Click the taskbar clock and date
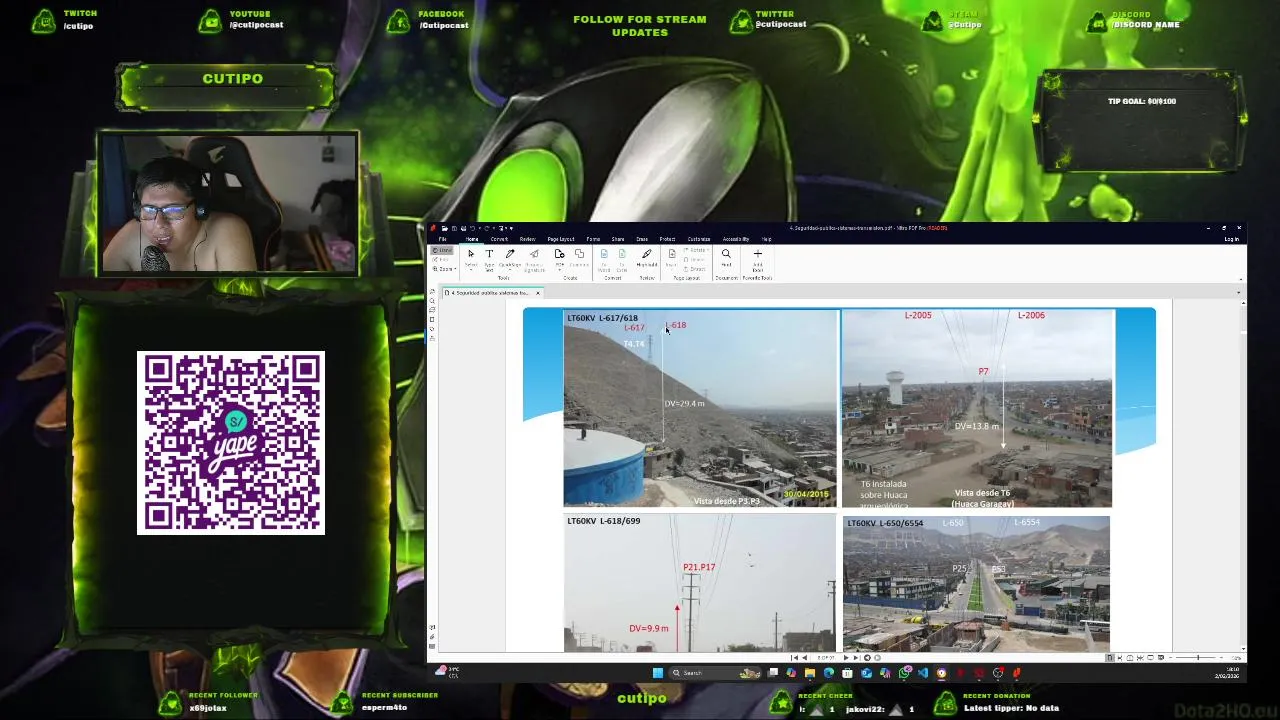 pyautogui.click(x=1227, y=673)
